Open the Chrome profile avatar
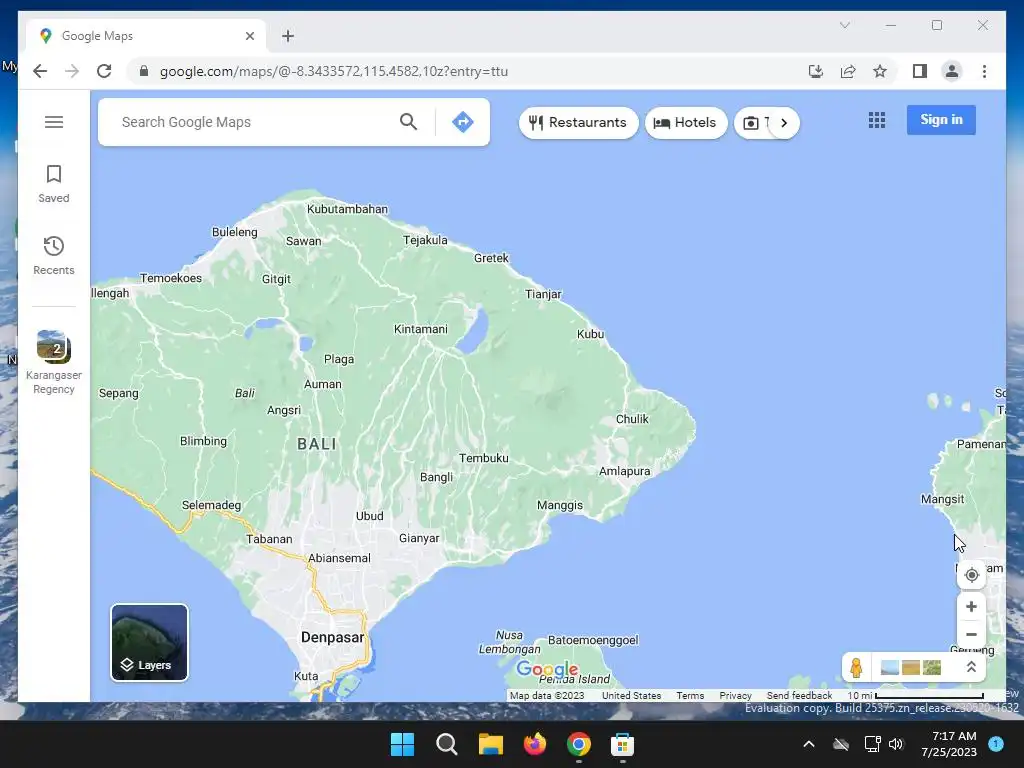This screenshot has height=768, width=1024. click(x=952, y=71)
